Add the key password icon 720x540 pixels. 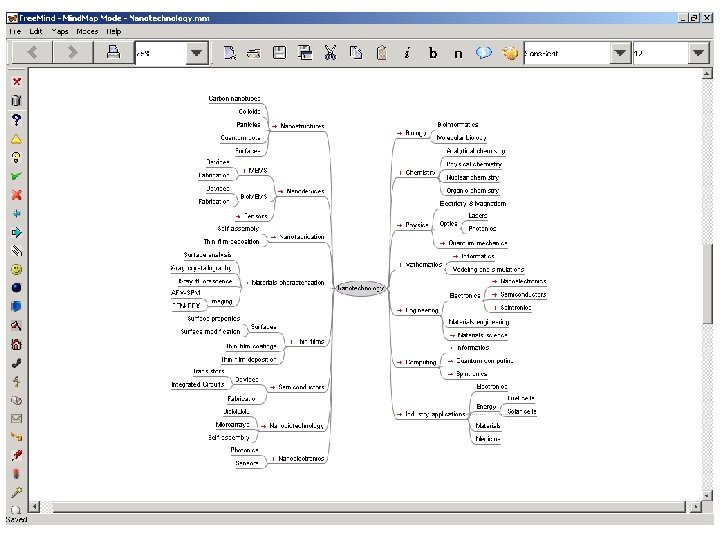(17, 437)
